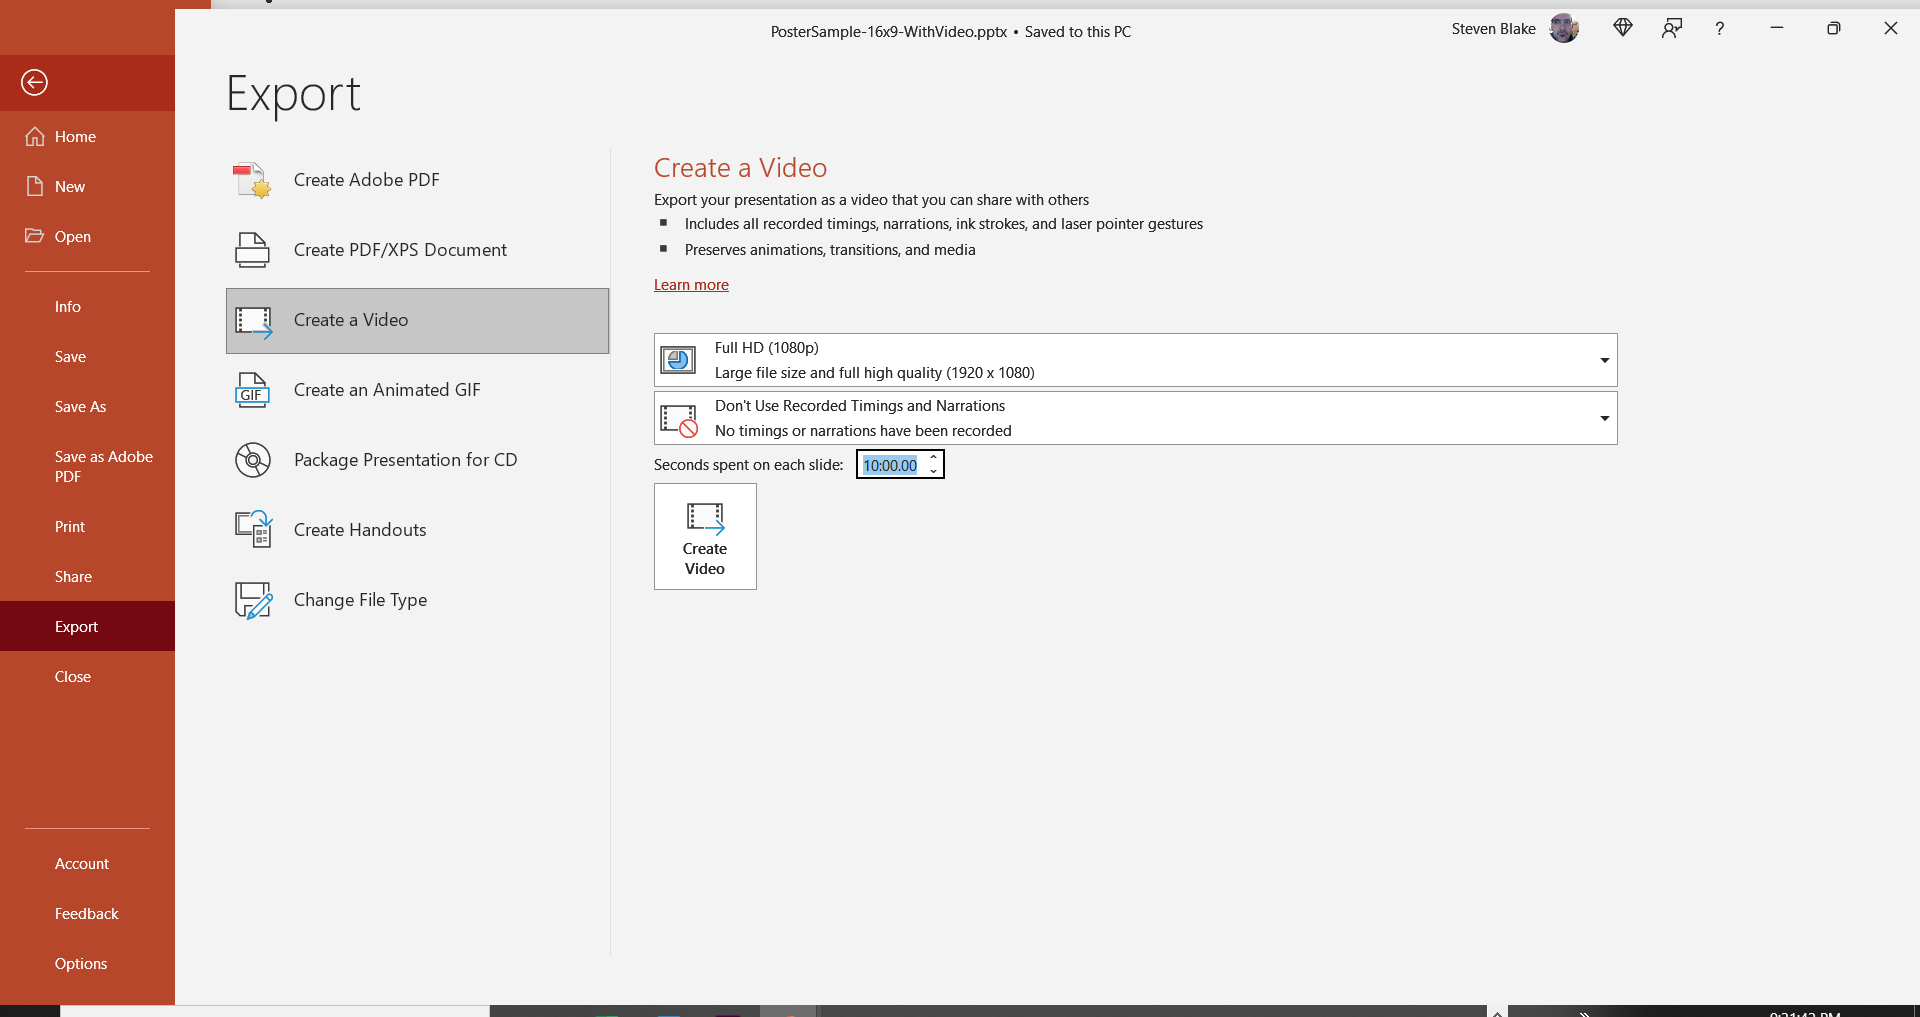
Task: Open the Print page
Action: 87,526
